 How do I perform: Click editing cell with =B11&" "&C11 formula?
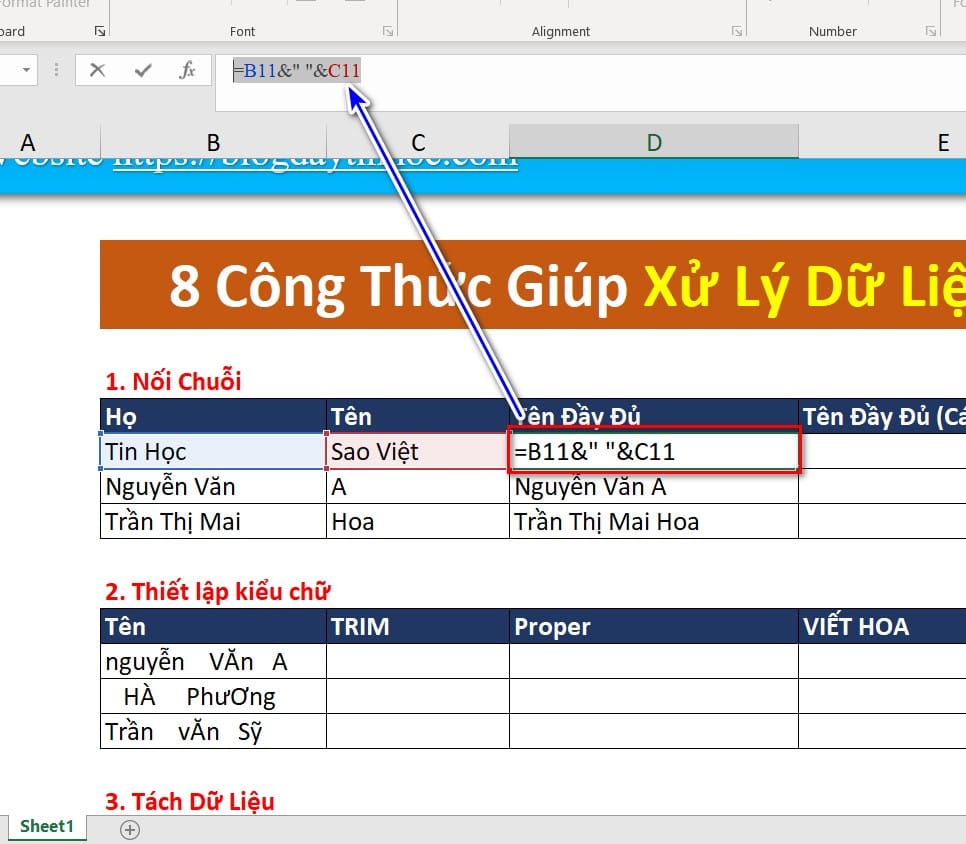tap(654, 452)
